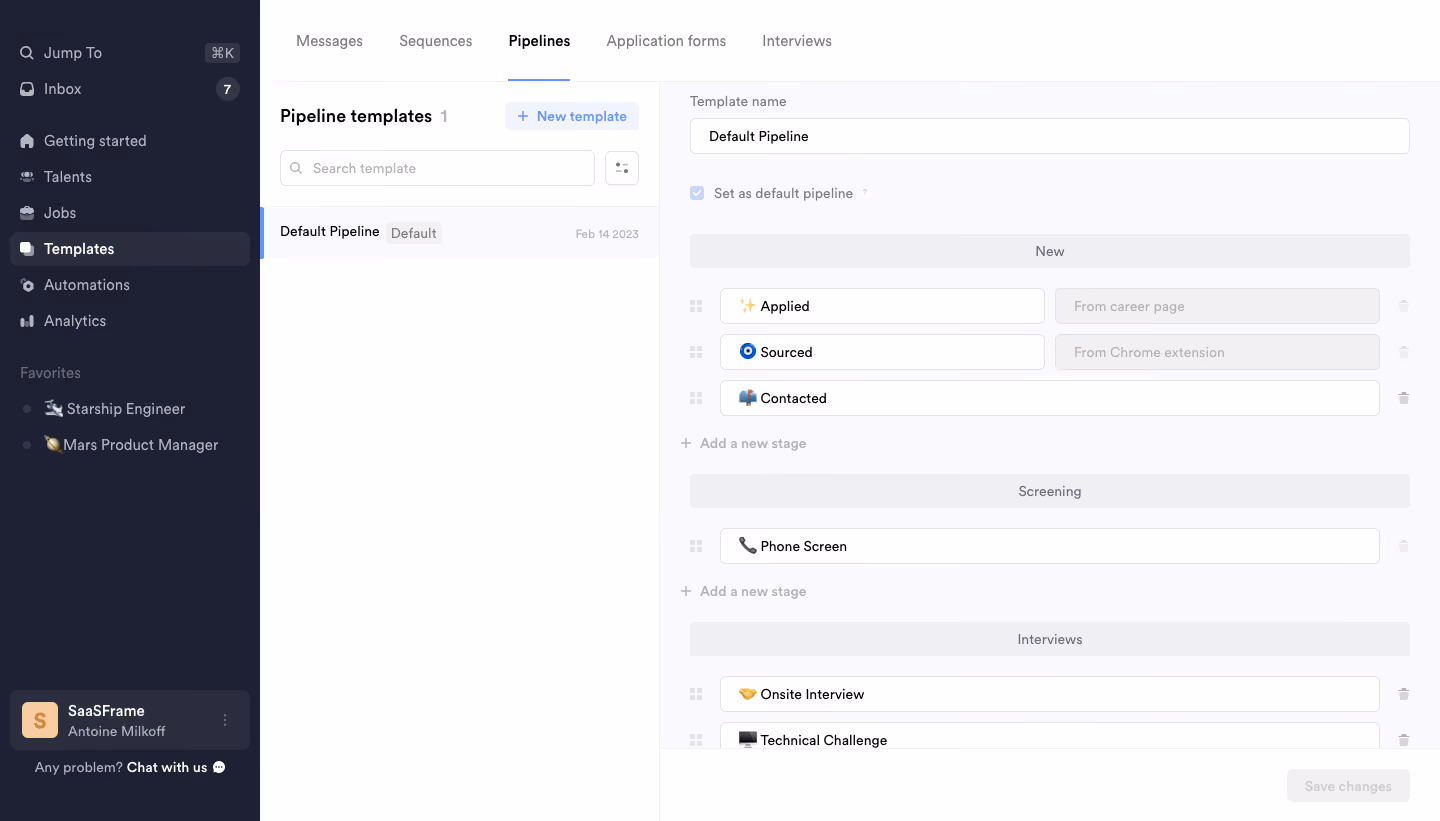Viewport: 1440px width, 821px height.
Task: Select Templates in sidebar
Action: pos(129,249)
